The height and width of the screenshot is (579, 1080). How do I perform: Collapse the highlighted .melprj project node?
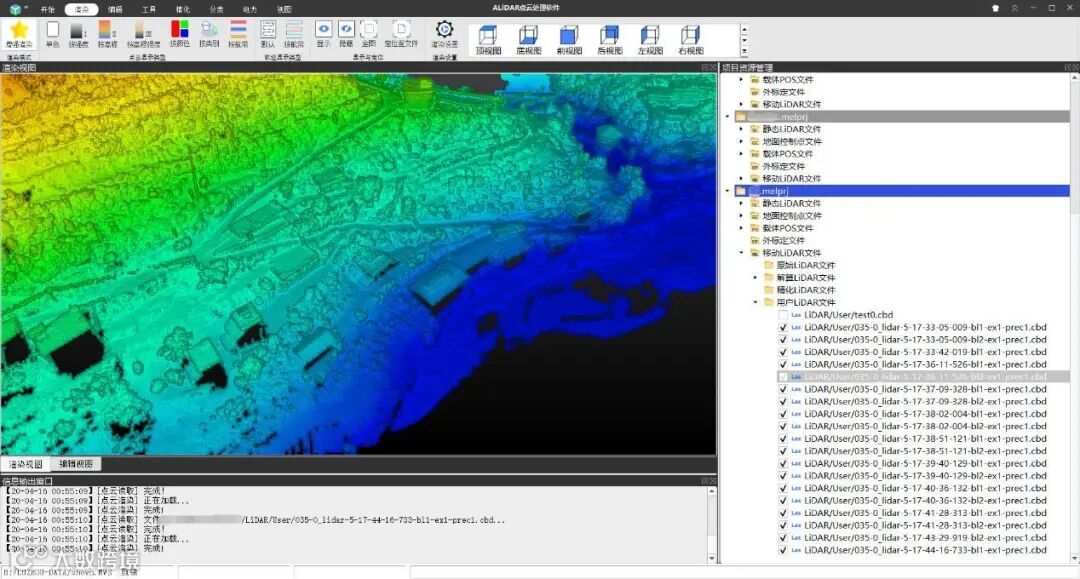click(x=729, y=191)
